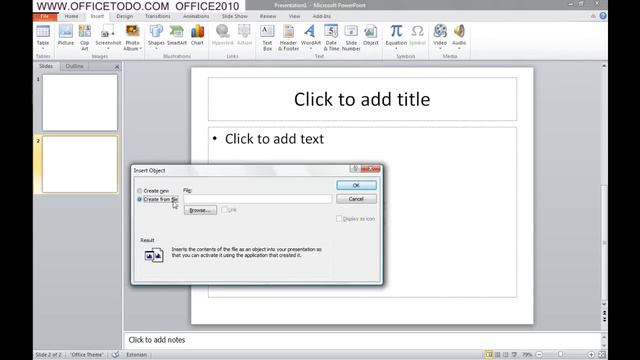This screenshot has height=360, width=640.
Task: Open the File tab
Action: (x=45, y=16)
